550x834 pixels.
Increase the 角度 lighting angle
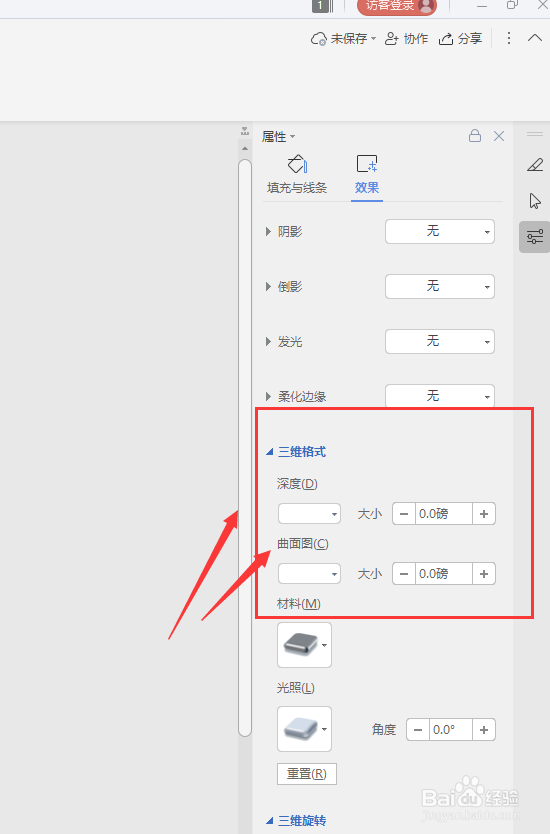484,730
